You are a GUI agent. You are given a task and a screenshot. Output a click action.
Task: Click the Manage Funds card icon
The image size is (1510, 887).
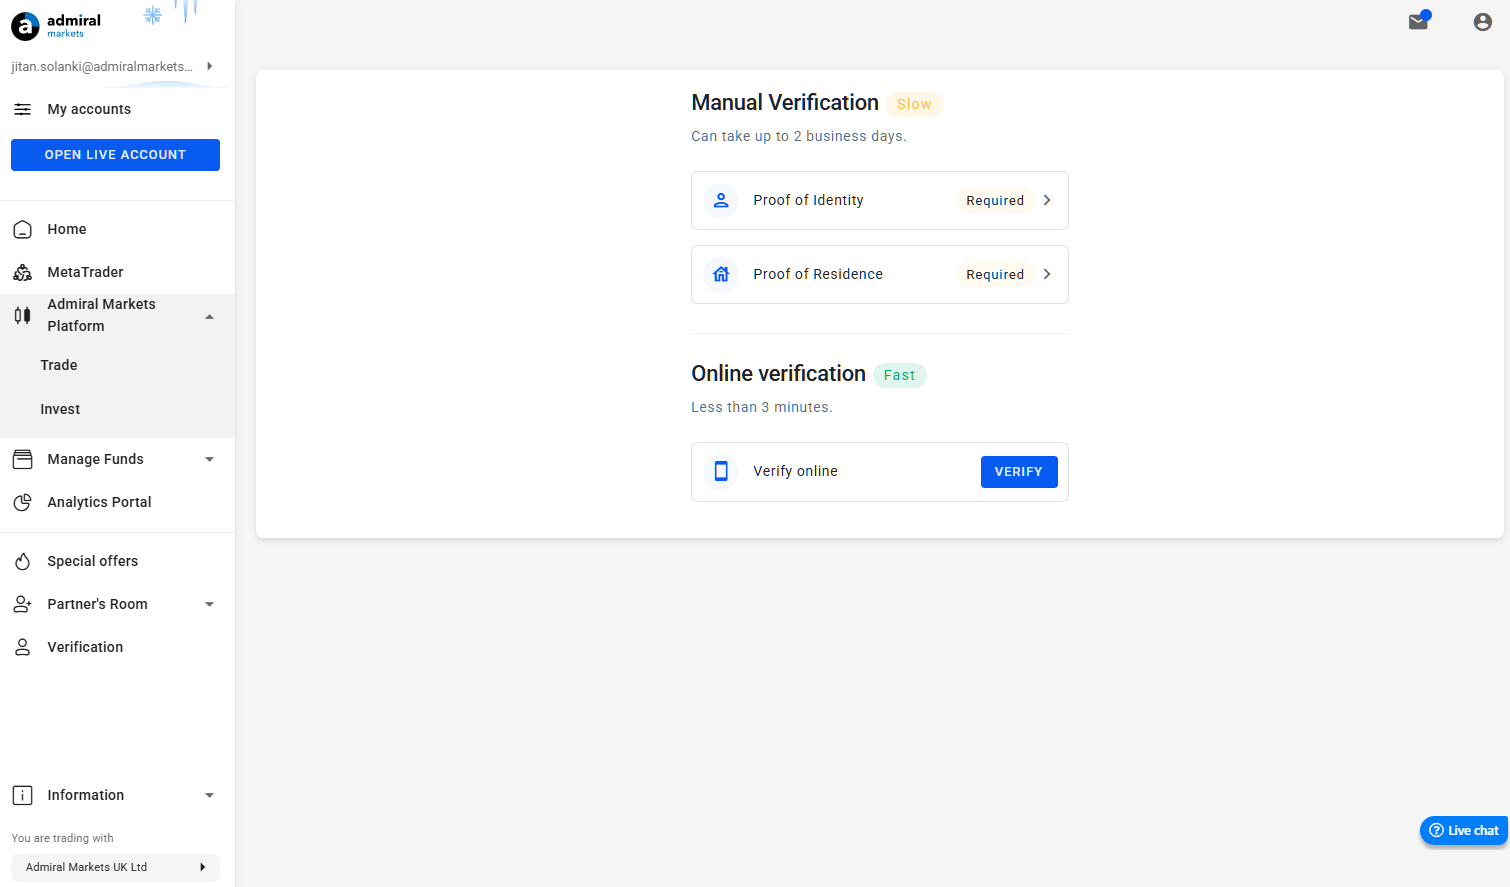pyautogui.click(x=22, y=459)
